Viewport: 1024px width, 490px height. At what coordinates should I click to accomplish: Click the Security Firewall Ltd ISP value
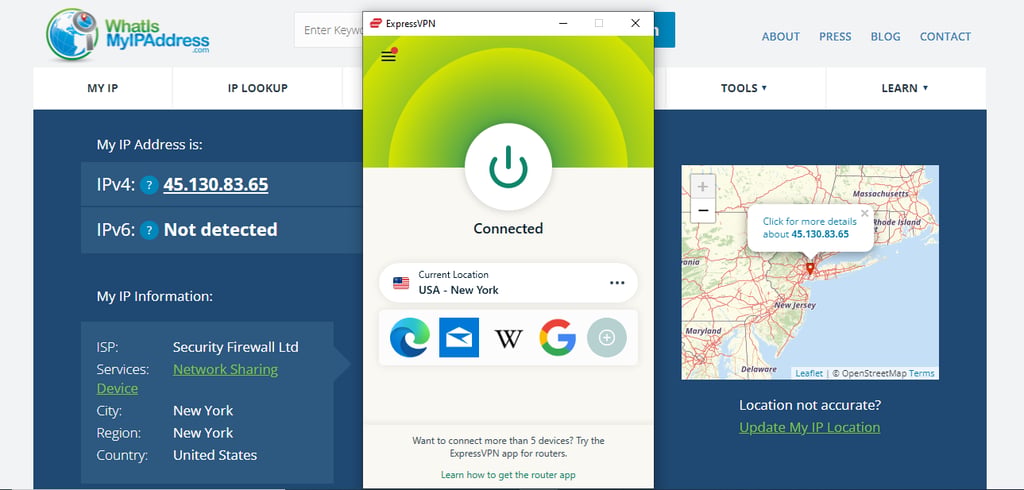click(x=236, y=347)
